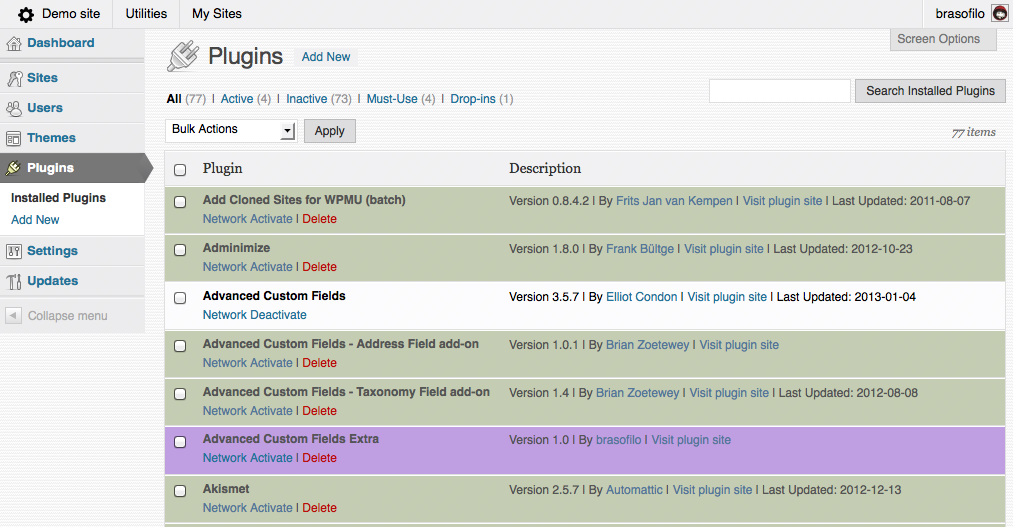
Task: Click the Updates tools icon
Action: (14, 282)
